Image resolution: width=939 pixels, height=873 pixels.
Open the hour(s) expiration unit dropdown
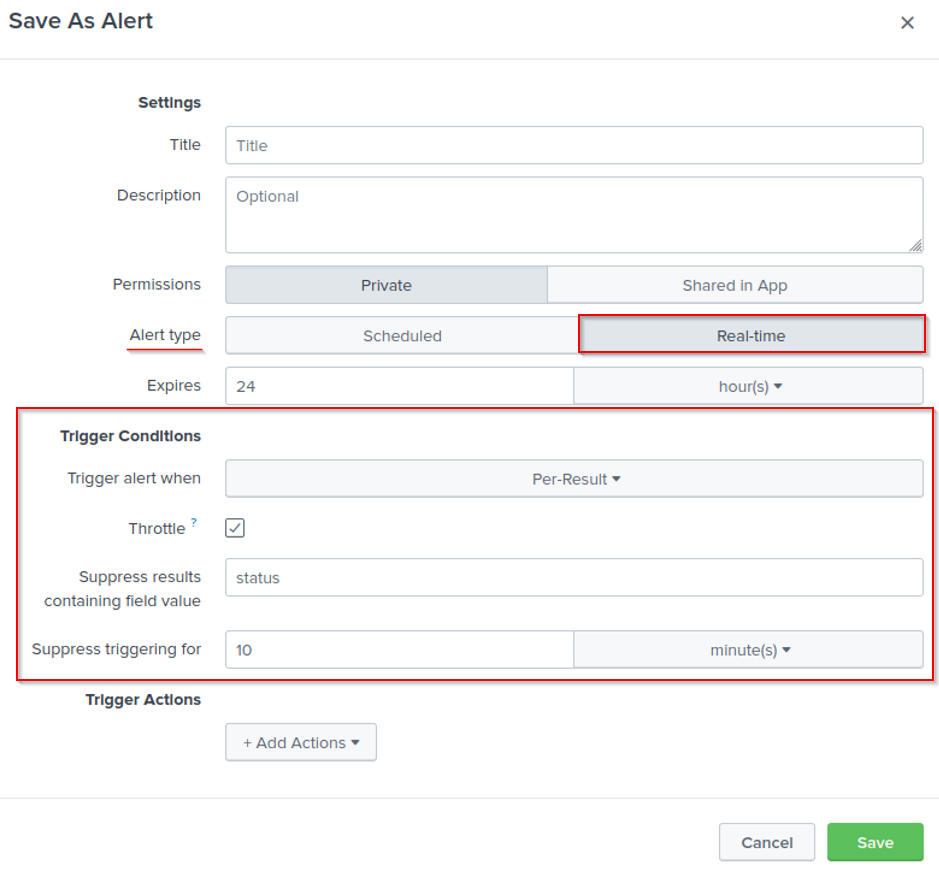(x=748, y=386)
